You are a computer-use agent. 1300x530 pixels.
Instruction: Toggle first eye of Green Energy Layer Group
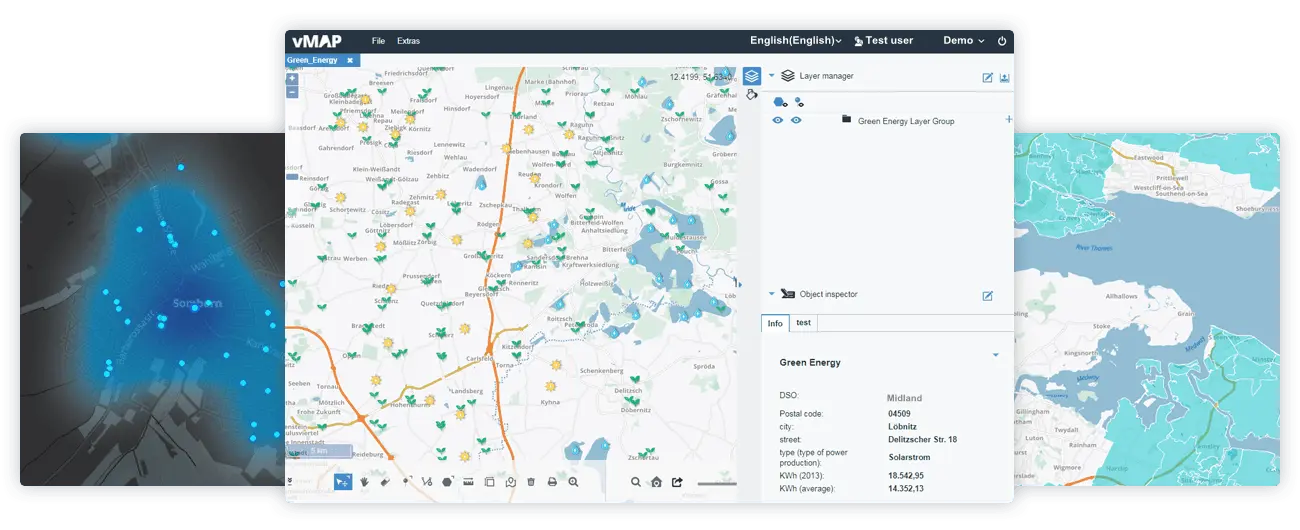pyautogui.click(x=777, y=120)
